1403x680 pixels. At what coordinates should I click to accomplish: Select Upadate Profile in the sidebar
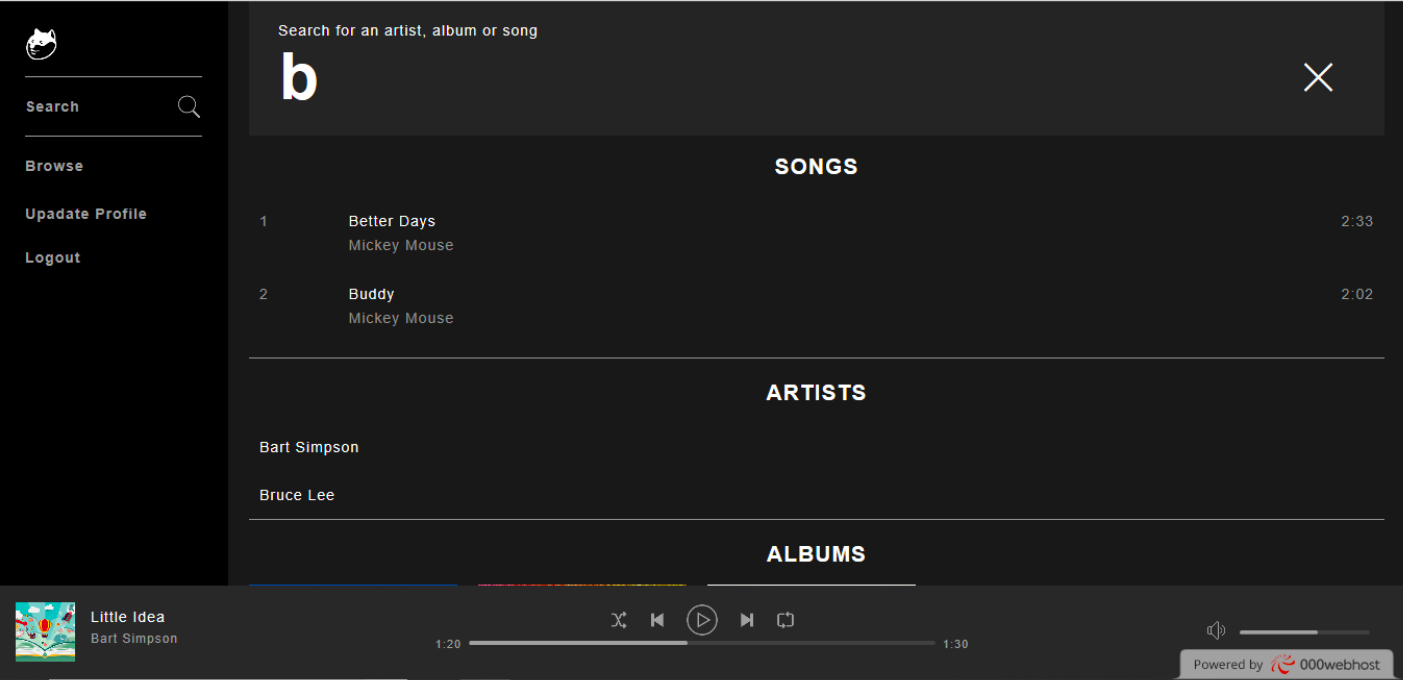coord(86,213)
